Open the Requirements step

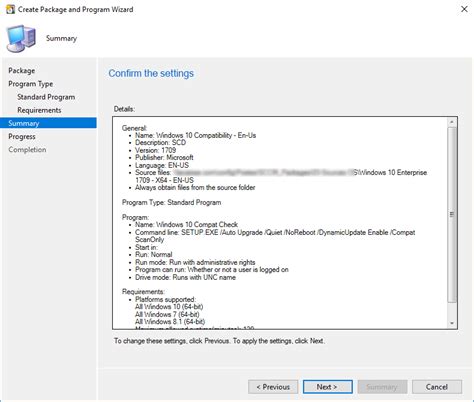point(39,110)
